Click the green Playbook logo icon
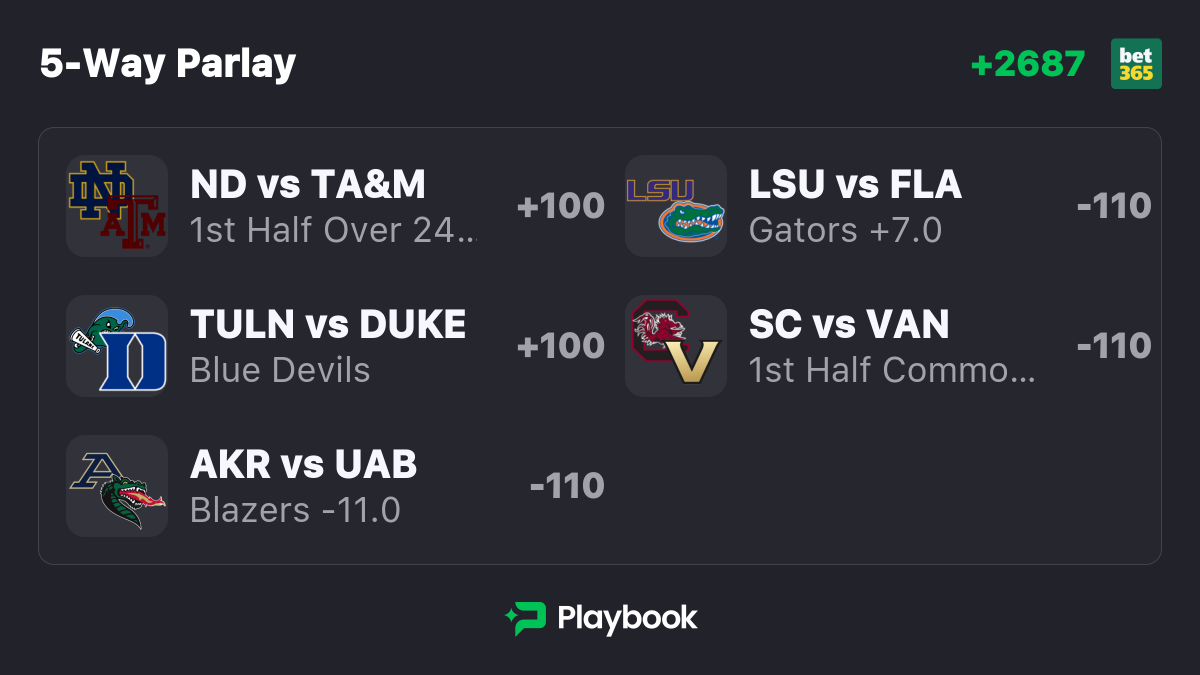1200x675 pixels. pyautogui.click(x=526, y=619)
